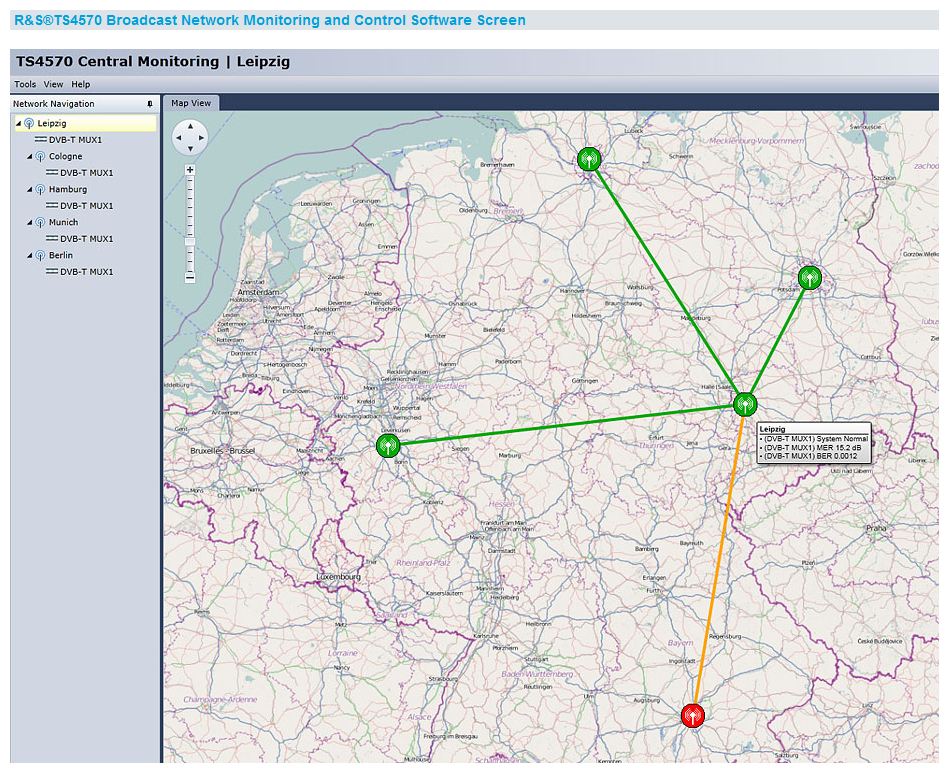
Task: Click the map zoom slider handle
Action: tap(190, 242)
